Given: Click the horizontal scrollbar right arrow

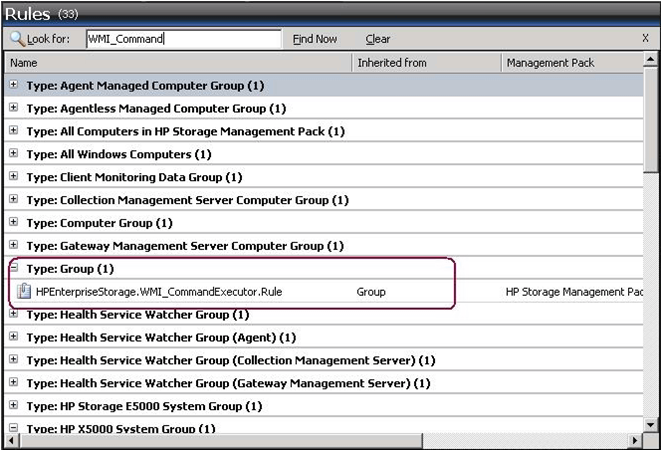Looking at the screenshot, I should click(x=635, y=441).
